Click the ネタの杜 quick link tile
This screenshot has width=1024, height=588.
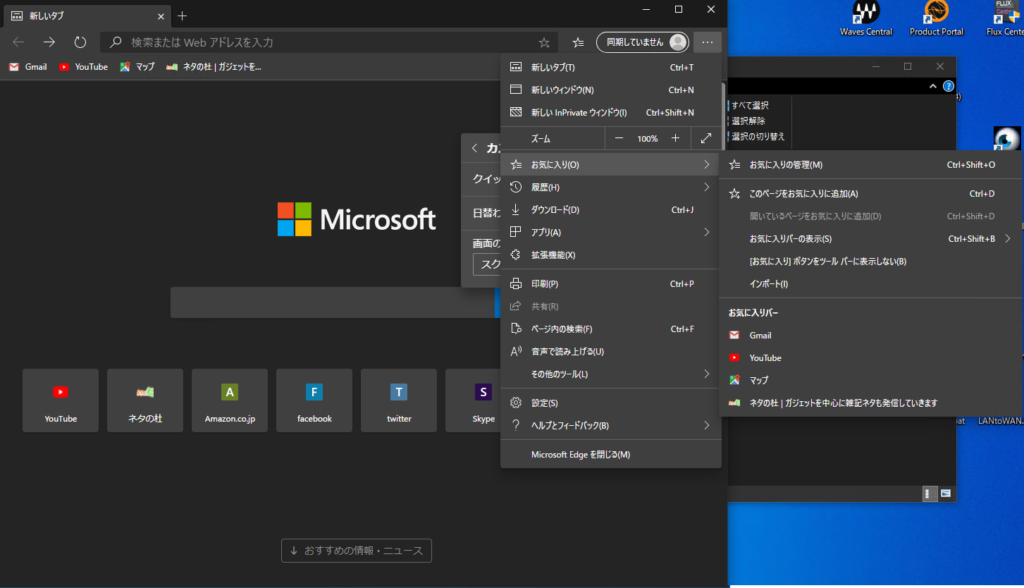pyautogui.click(x=145, y=400)
